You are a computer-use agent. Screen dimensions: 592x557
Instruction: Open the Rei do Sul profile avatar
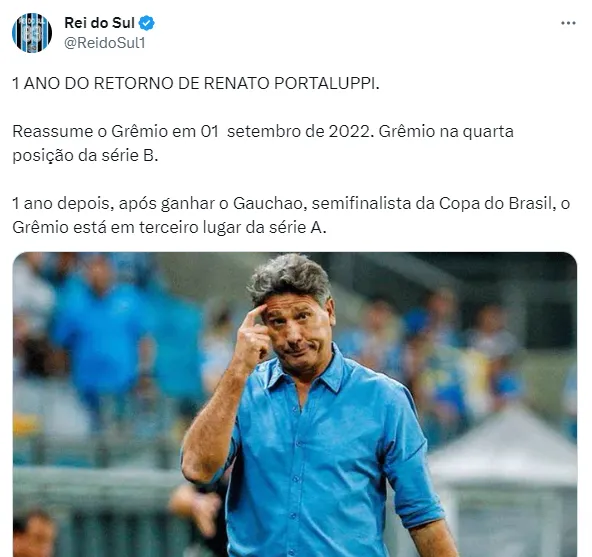(32, 33)
